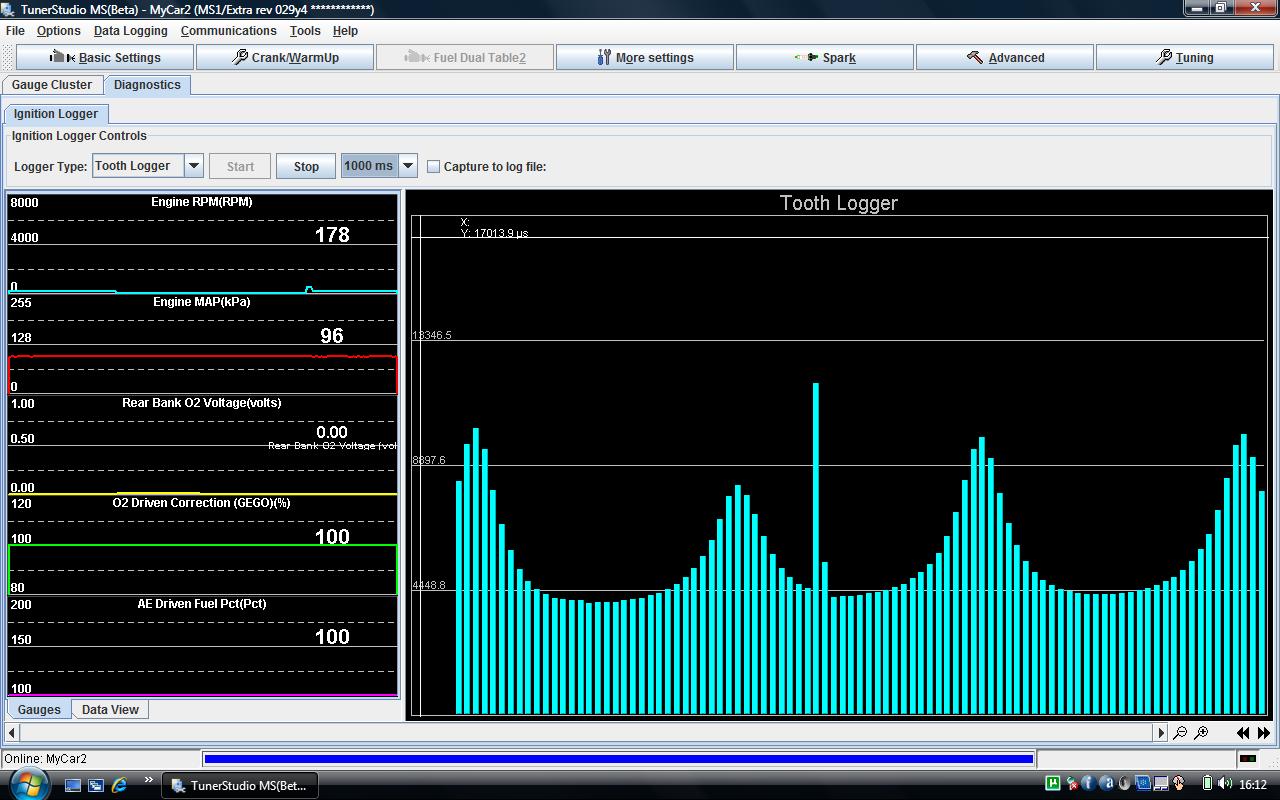Expand the Logger Type dropdown
Screen dimensions: 1280x800
coord(194,166)
